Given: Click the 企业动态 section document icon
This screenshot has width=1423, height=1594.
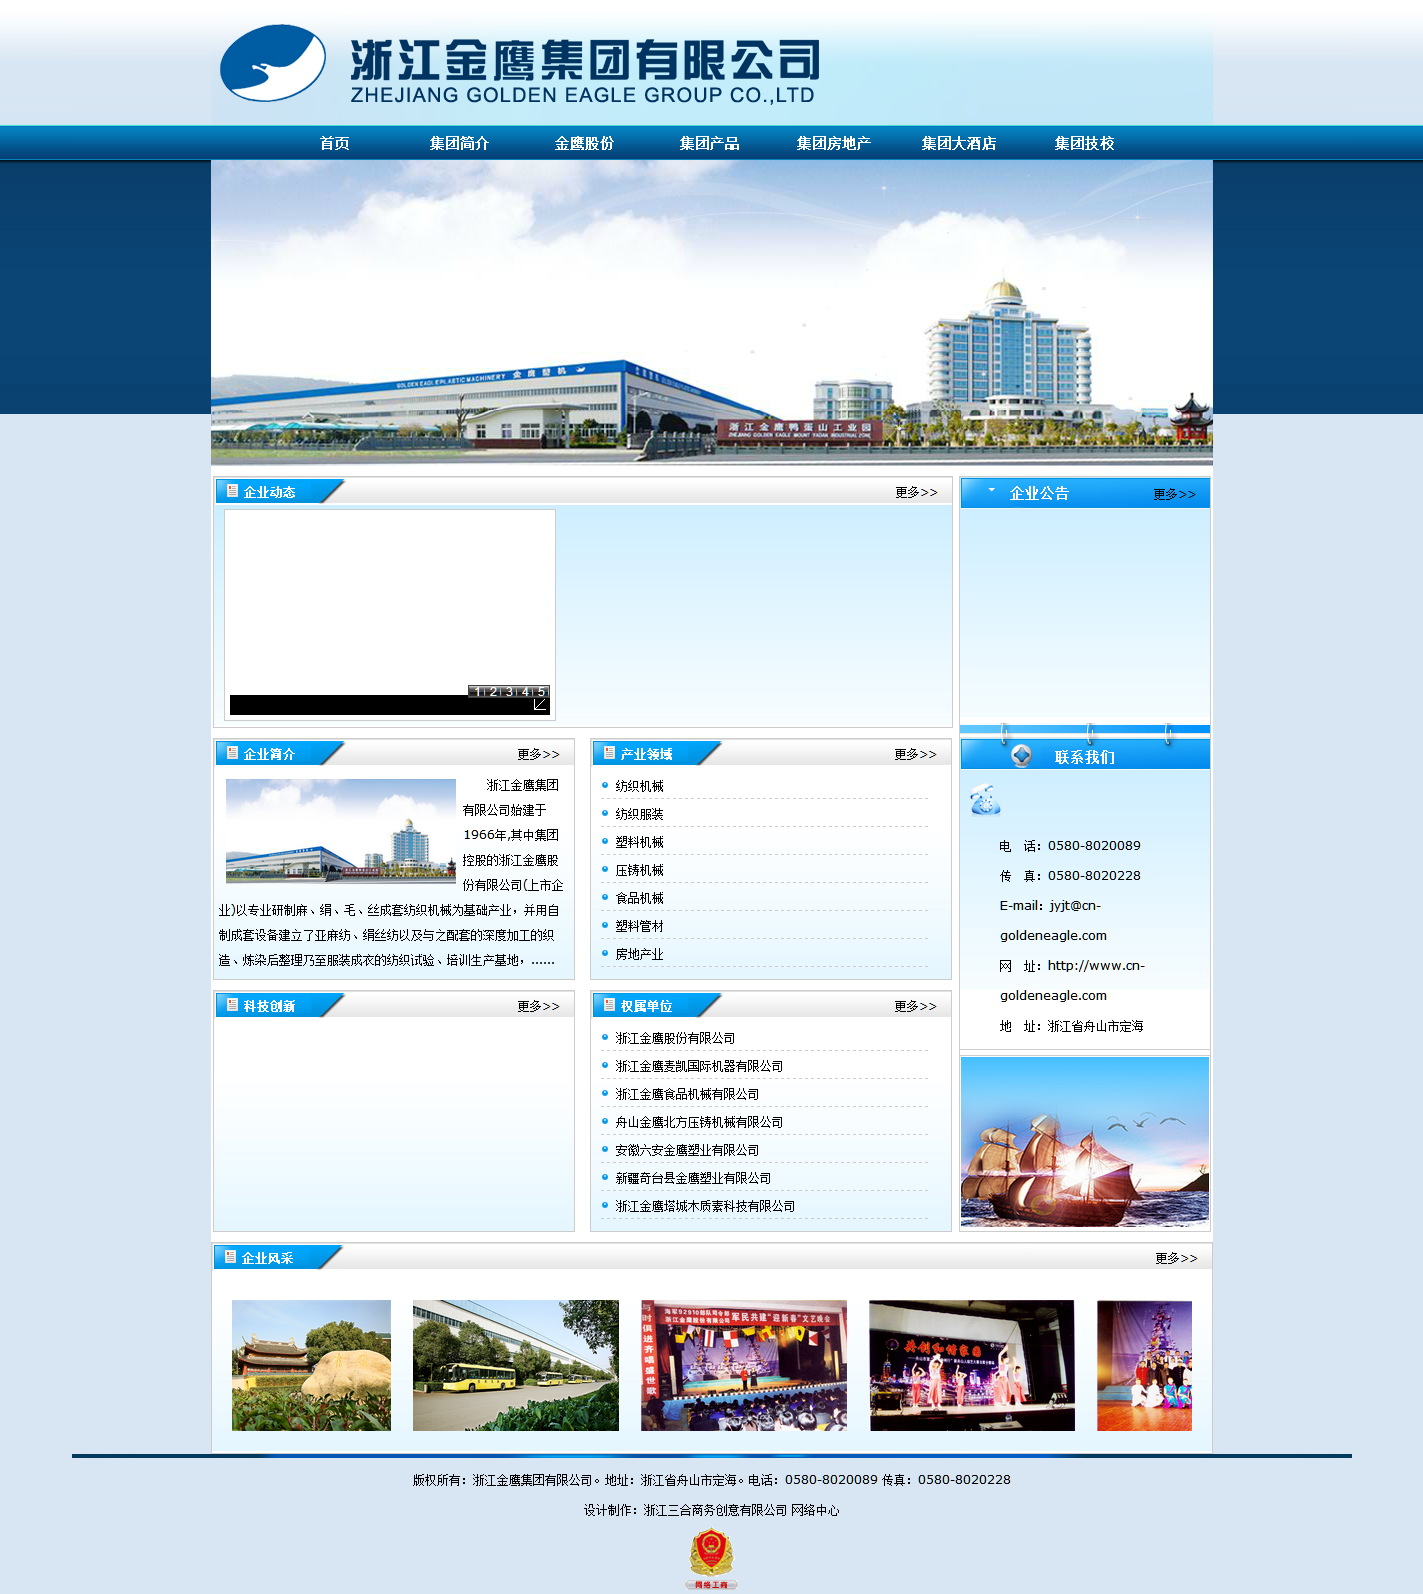Looking at the screenshot, I should point(232,491).
